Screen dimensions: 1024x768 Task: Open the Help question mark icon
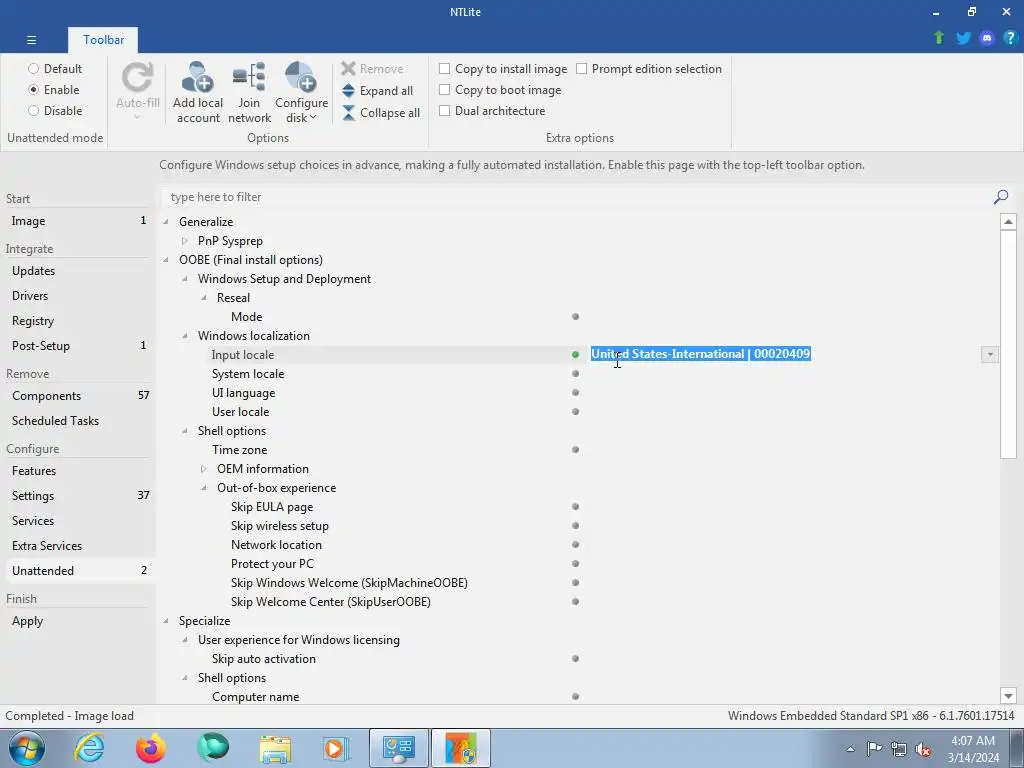point(1010,38)
